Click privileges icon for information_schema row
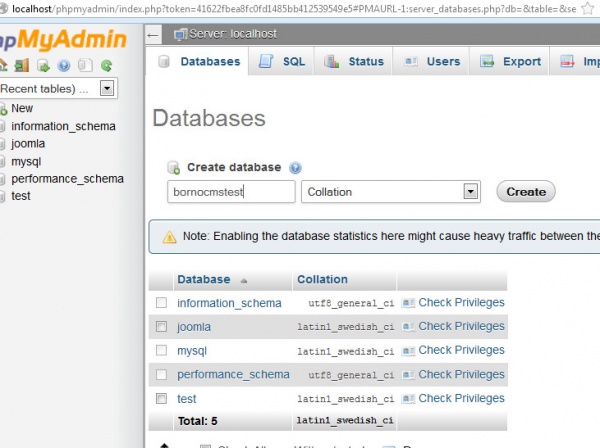600x448 pixels. click(408, 303)
